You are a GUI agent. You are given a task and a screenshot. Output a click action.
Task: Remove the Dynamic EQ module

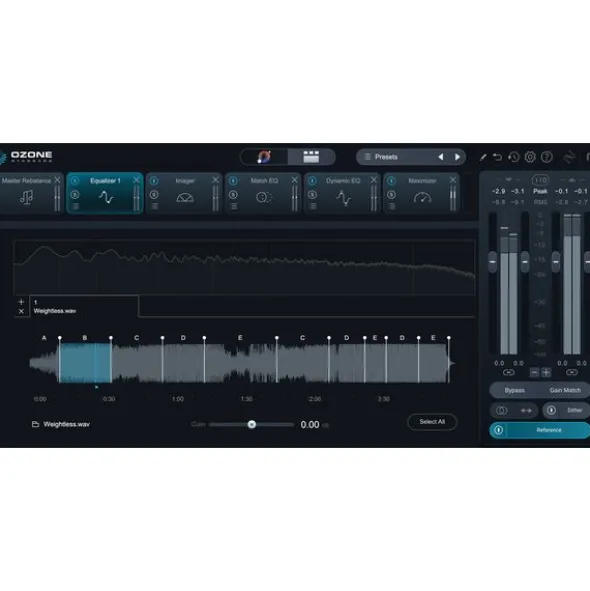click(x=374, y=180)
